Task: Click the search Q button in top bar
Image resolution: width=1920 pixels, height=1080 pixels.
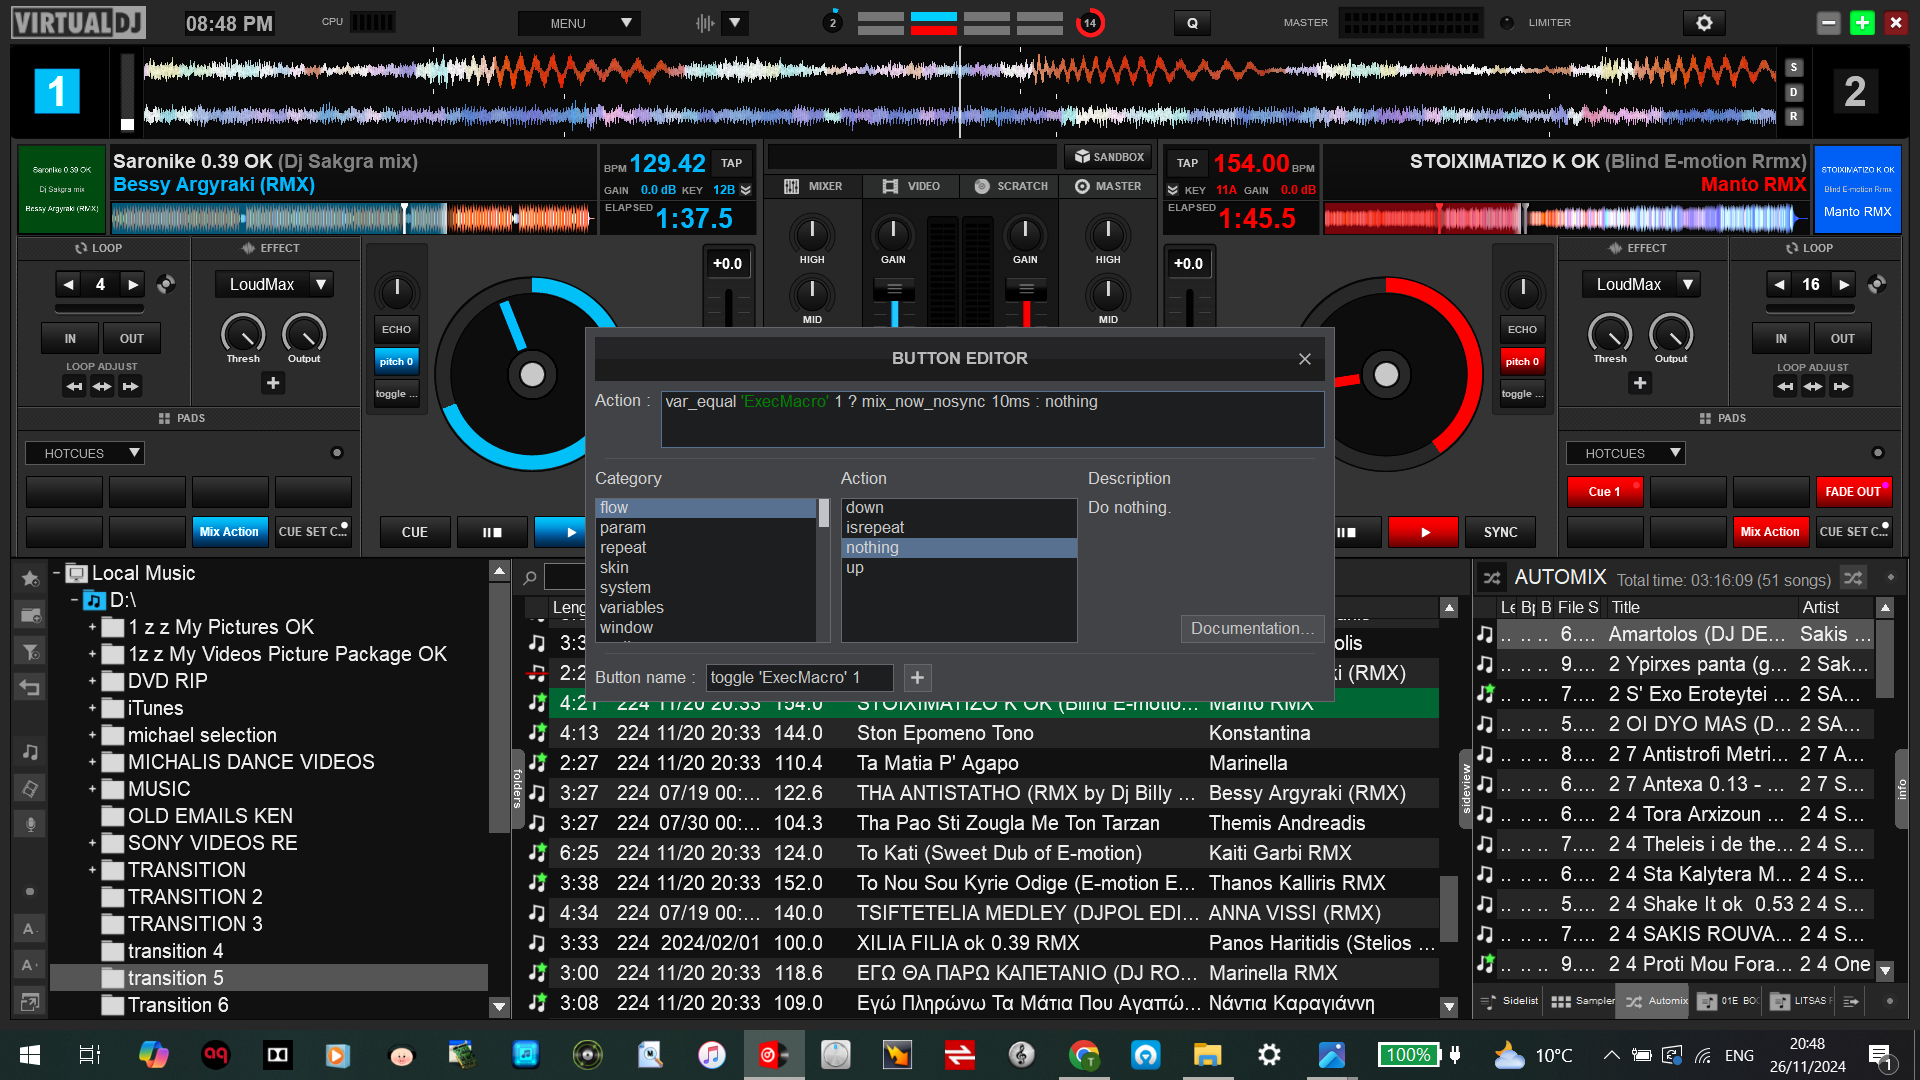Action: click(1192, 23)
